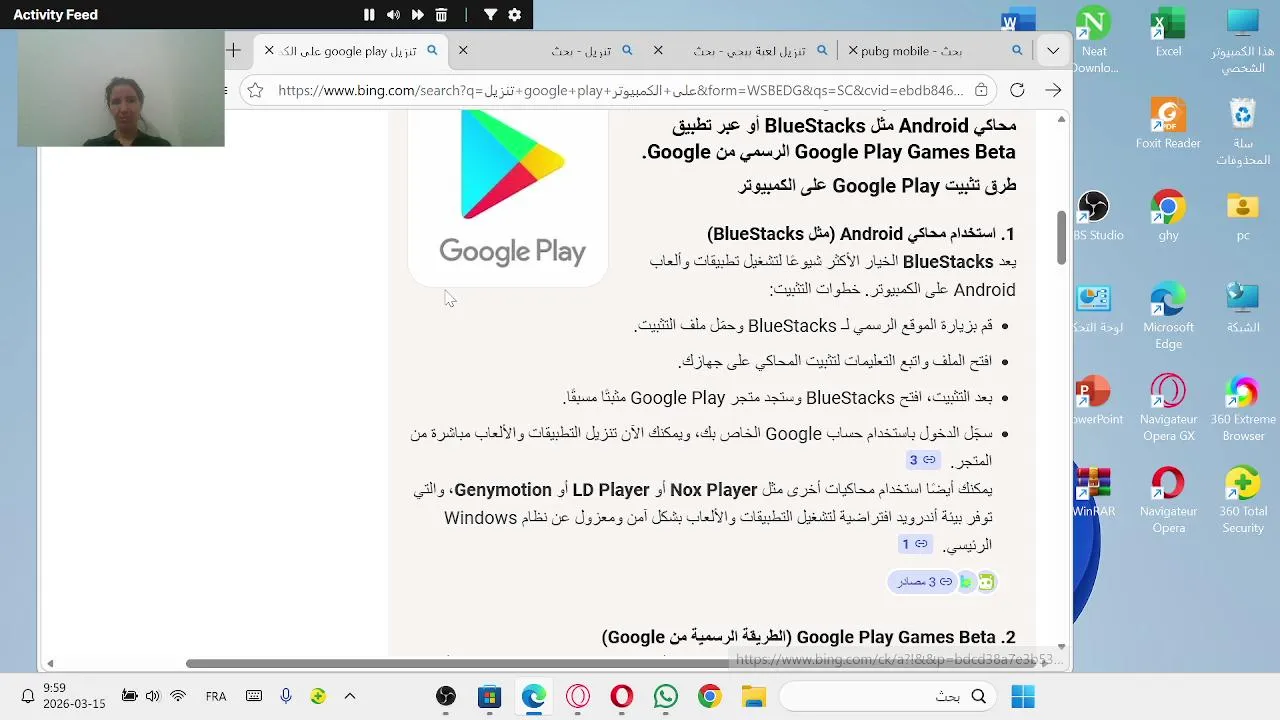Show hidden system tray icons
The height and width of the screenshot is (720, 1280).
coord(350,696)
